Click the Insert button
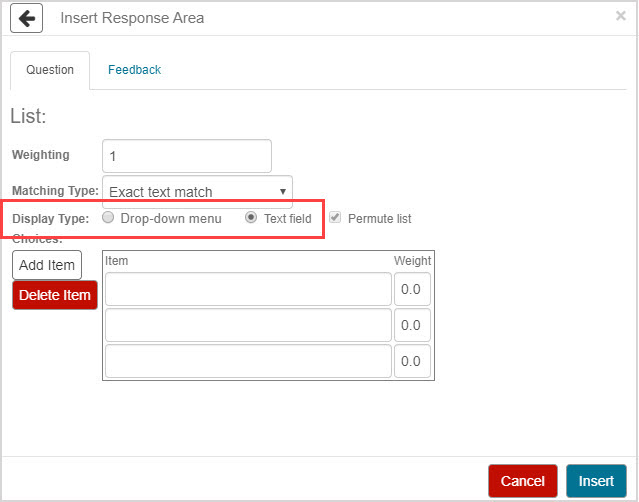Screen dimensions: 639x502 tap(596, 481)
